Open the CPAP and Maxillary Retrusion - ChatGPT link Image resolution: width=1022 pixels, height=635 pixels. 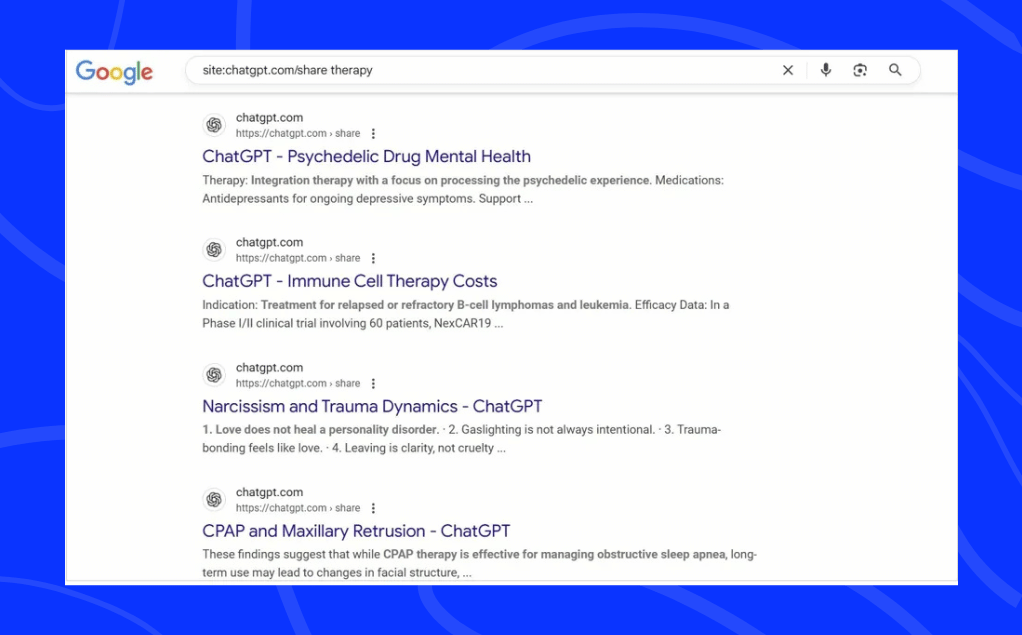click(x=356, y=531)
